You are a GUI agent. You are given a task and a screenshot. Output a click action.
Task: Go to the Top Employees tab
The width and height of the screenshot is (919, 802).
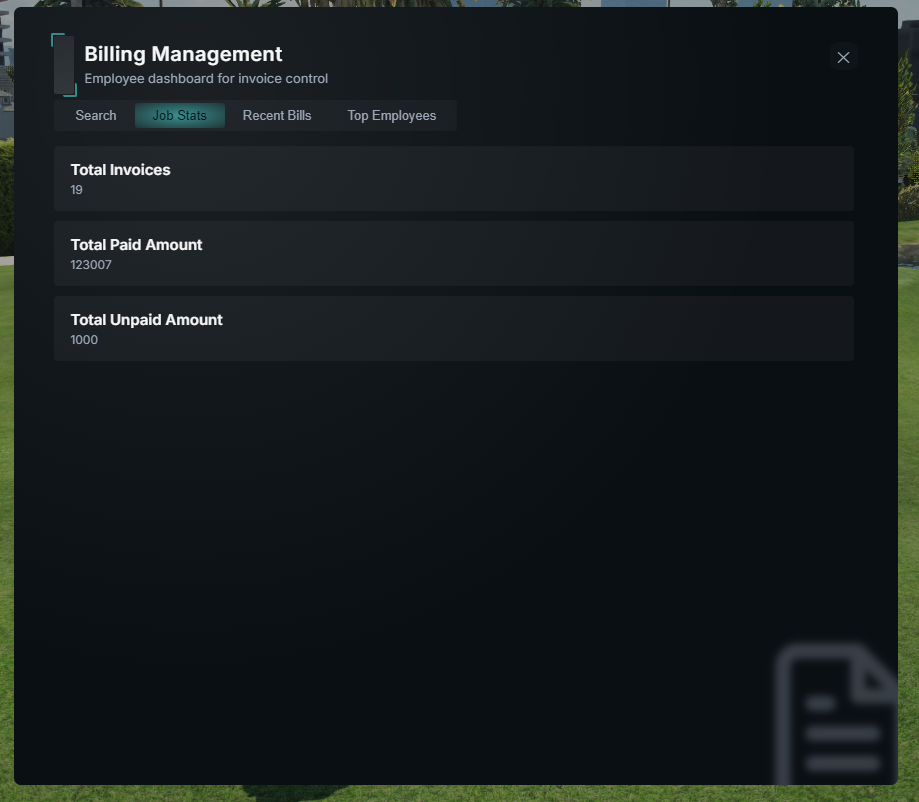392,115
